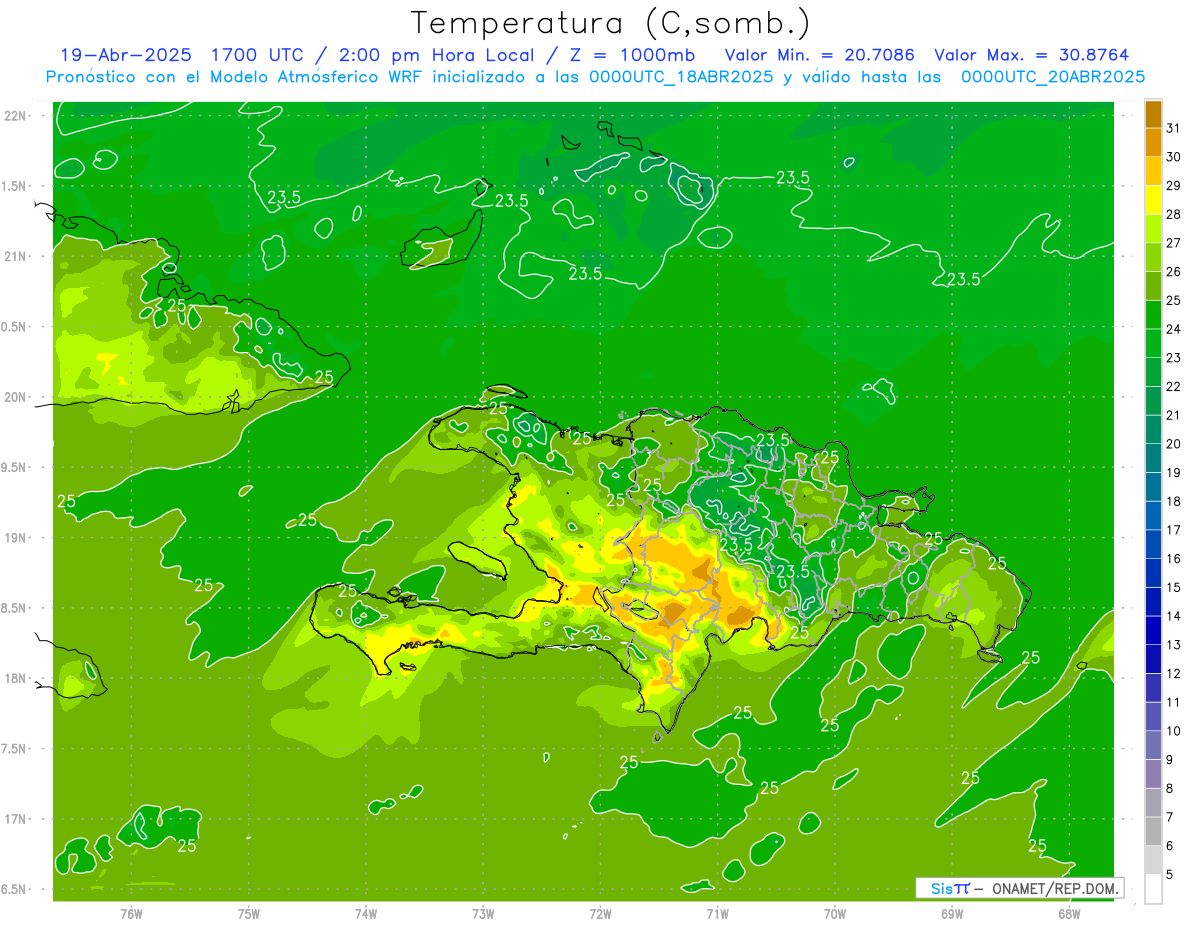Click the purple legend swatch between 8 and 9
The image size is (1200, 927).
point(1153,774)
